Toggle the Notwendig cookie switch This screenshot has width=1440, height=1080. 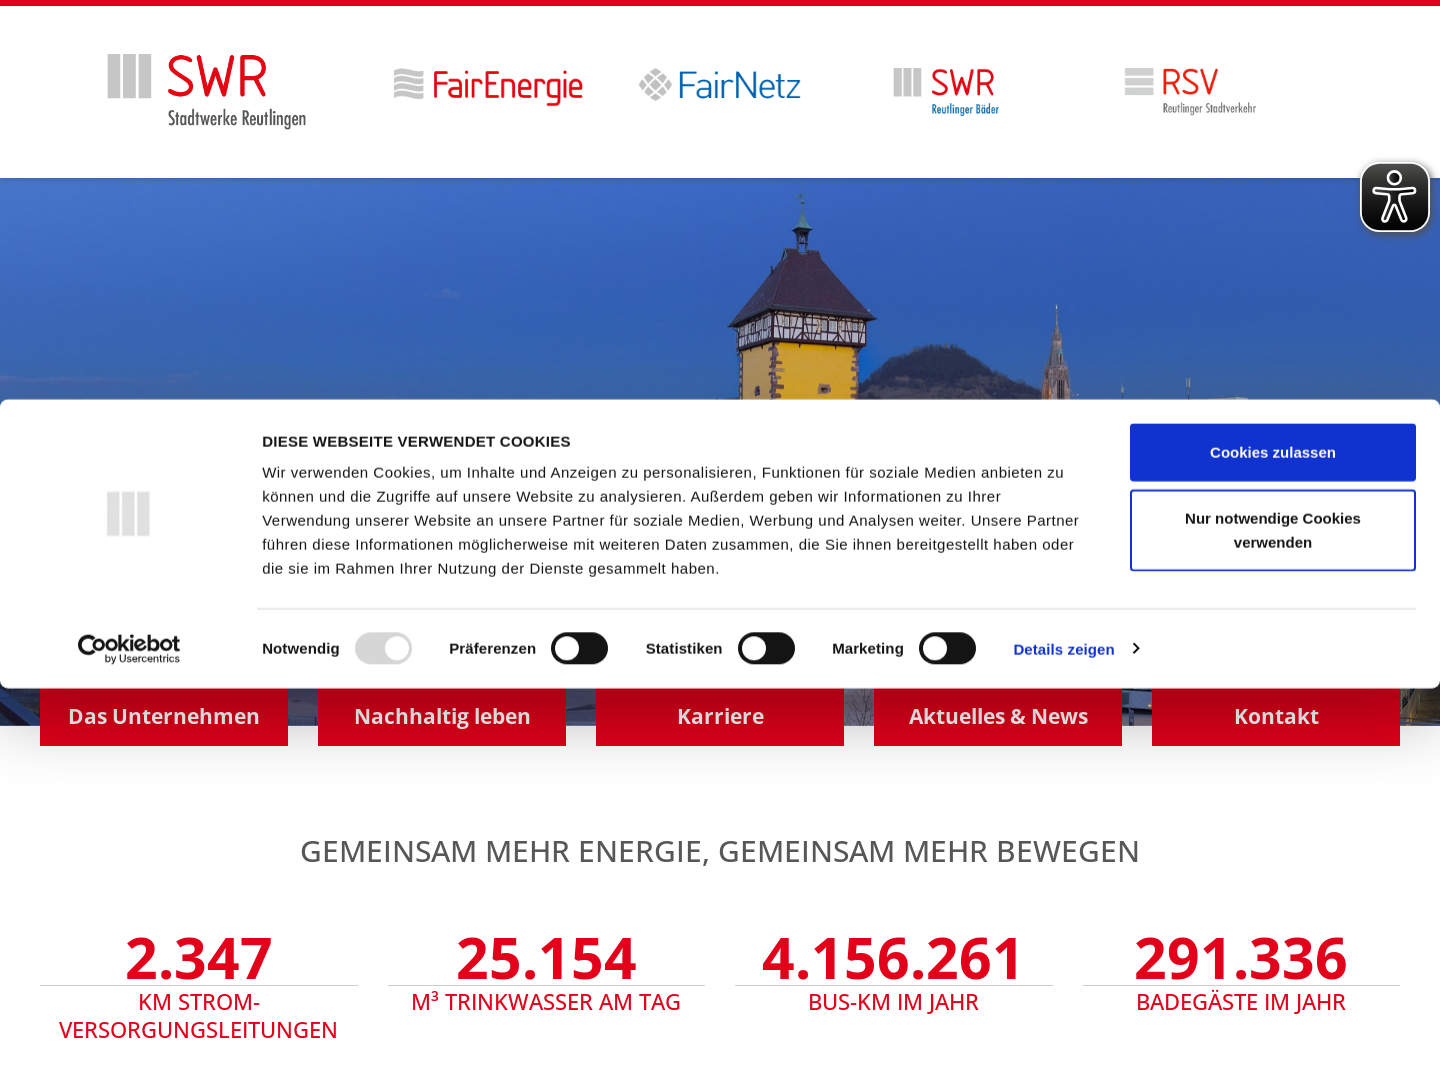[384, 649]
